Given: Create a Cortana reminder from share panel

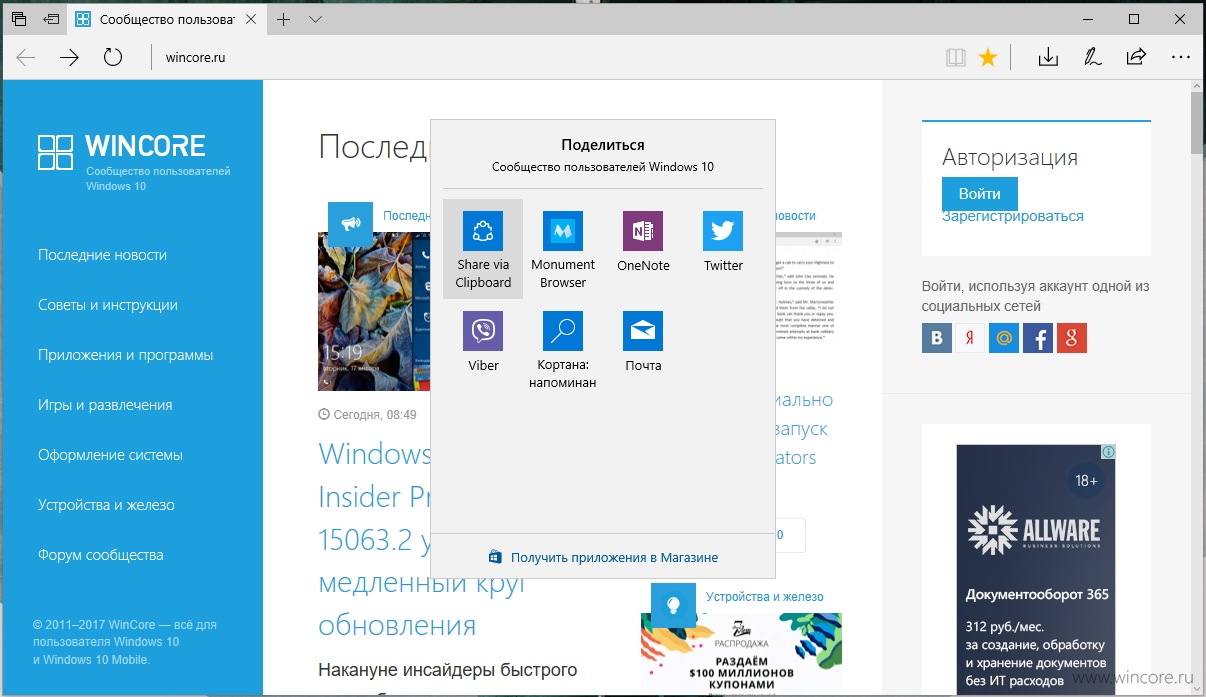Looking at the screenshot, I should point(563,349).
